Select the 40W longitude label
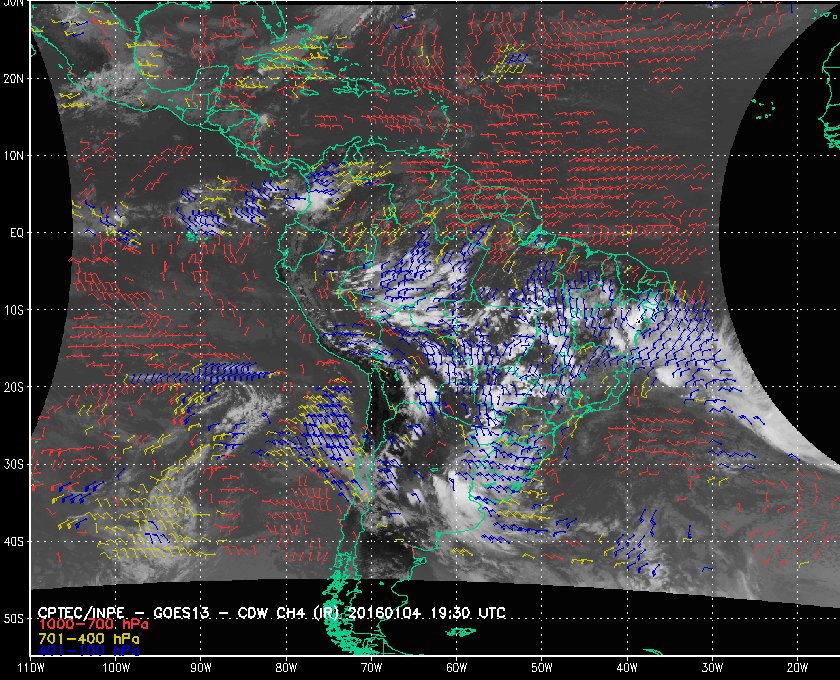This screenshot has width=840, height=680. point(627,668)
